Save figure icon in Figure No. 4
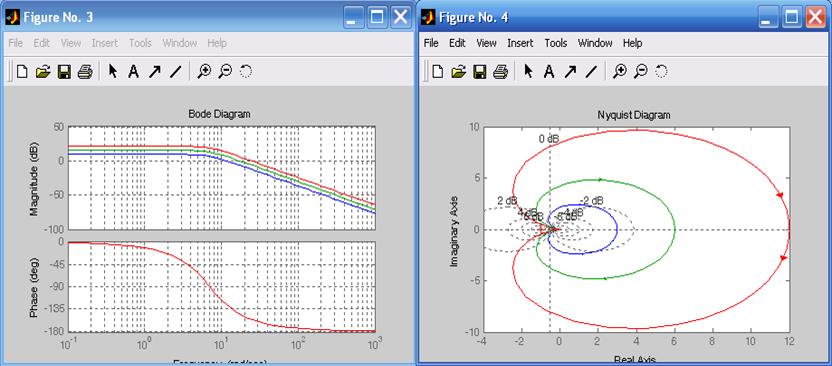This screenshot has height=366, width=832. [480, 71]
